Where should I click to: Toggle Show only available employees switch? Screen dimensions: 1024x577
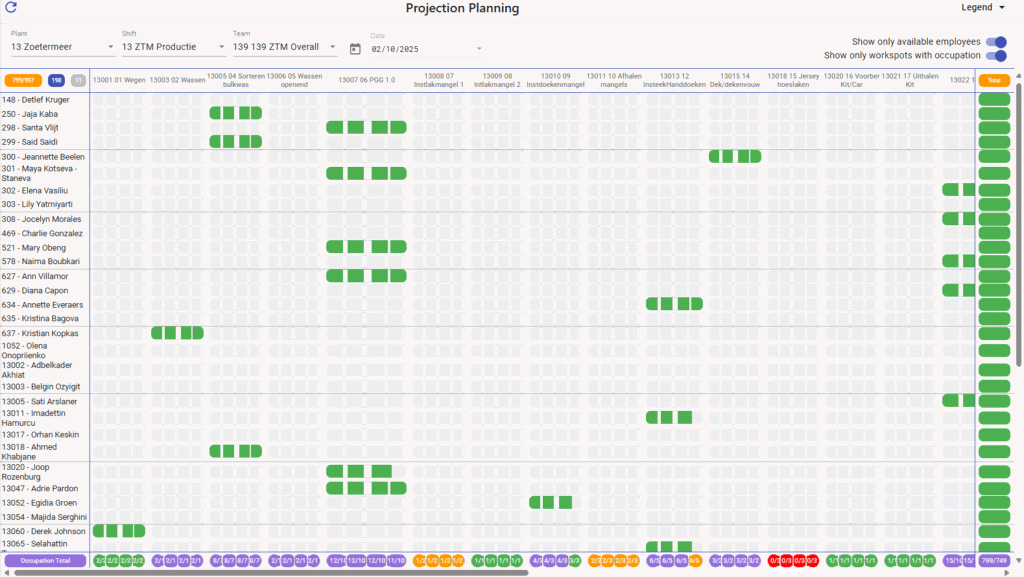(996, 42)
